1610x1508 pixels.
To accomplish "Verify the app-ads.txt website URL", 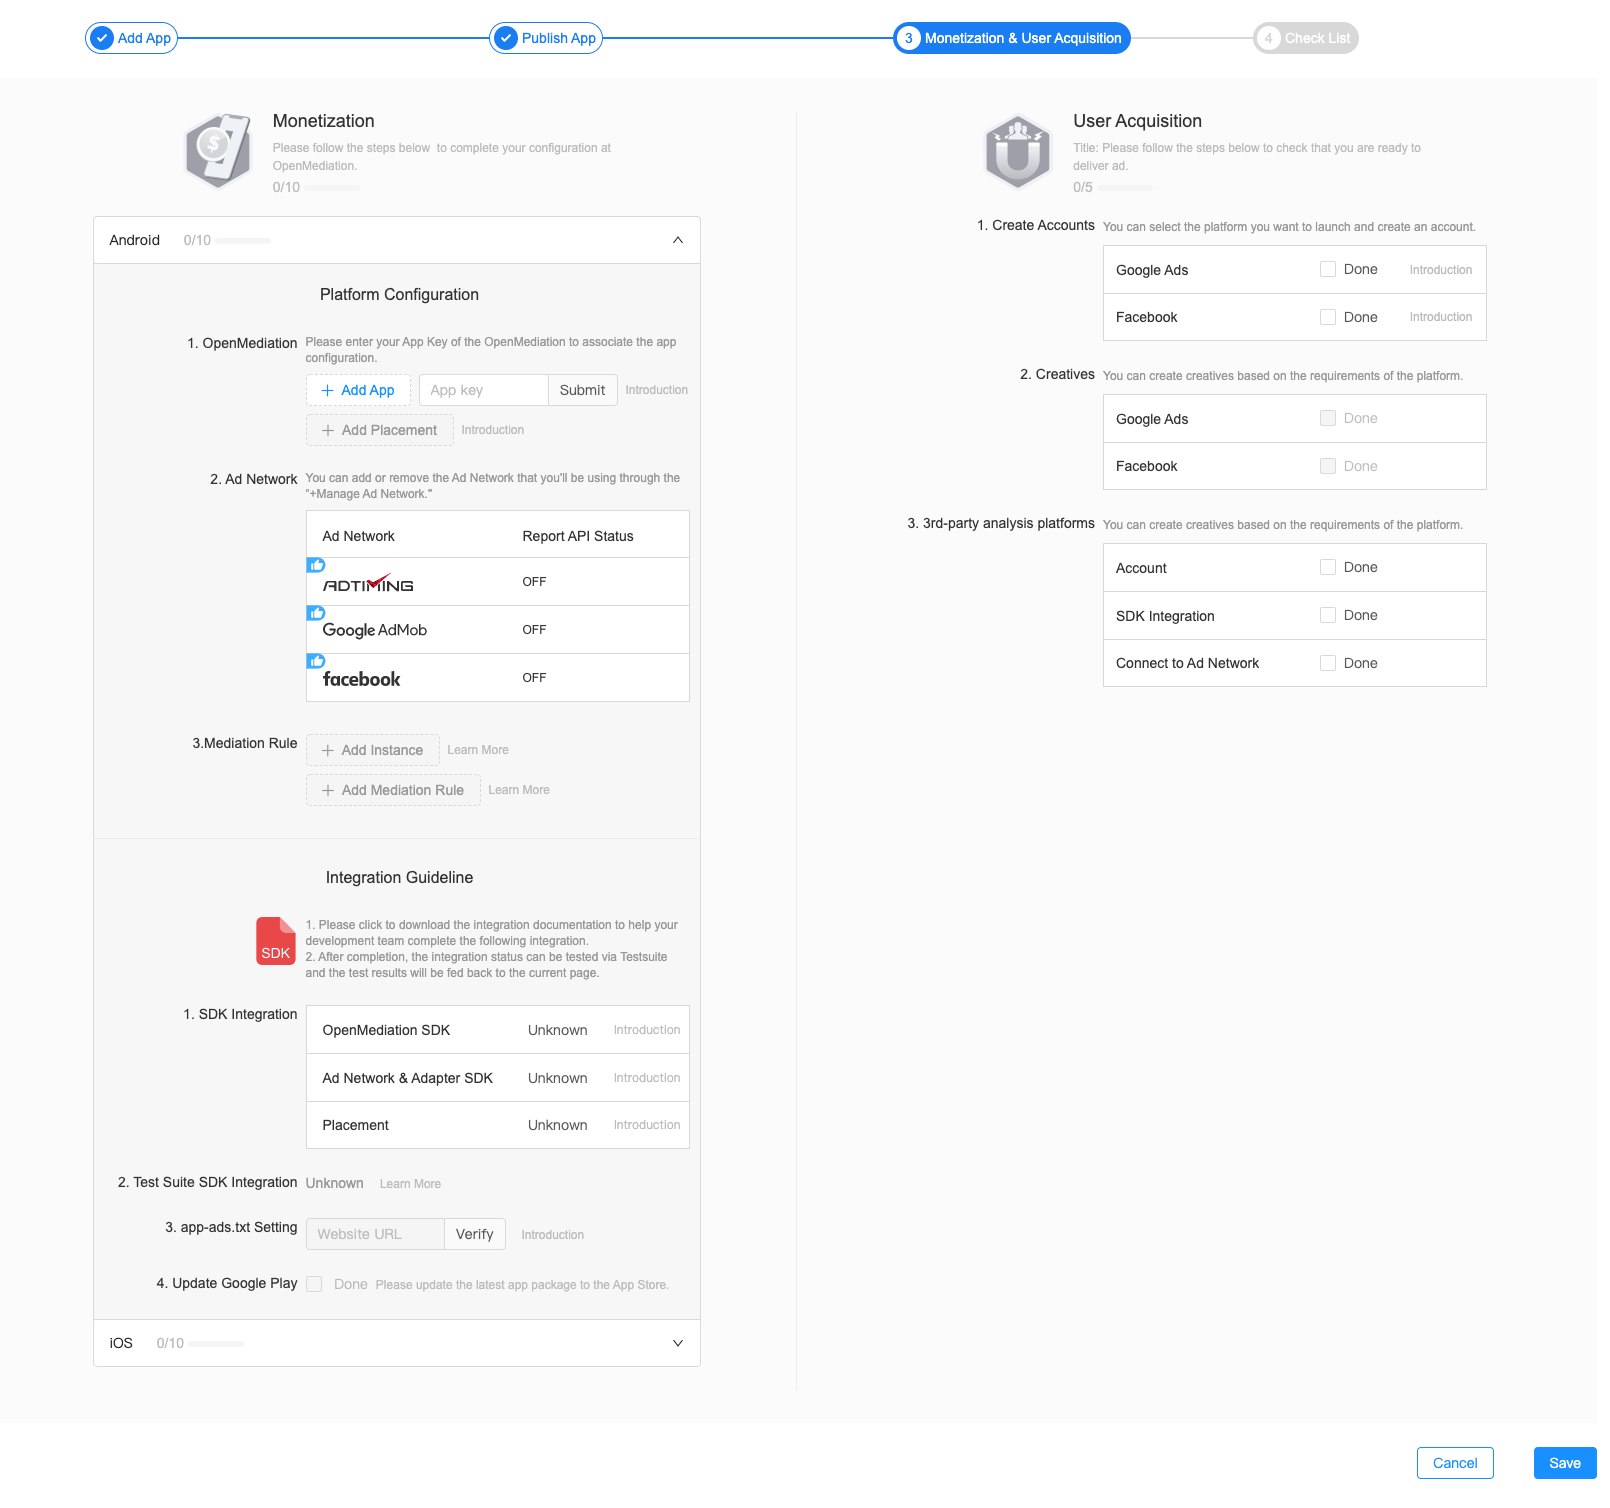I will coord(475,1234).
